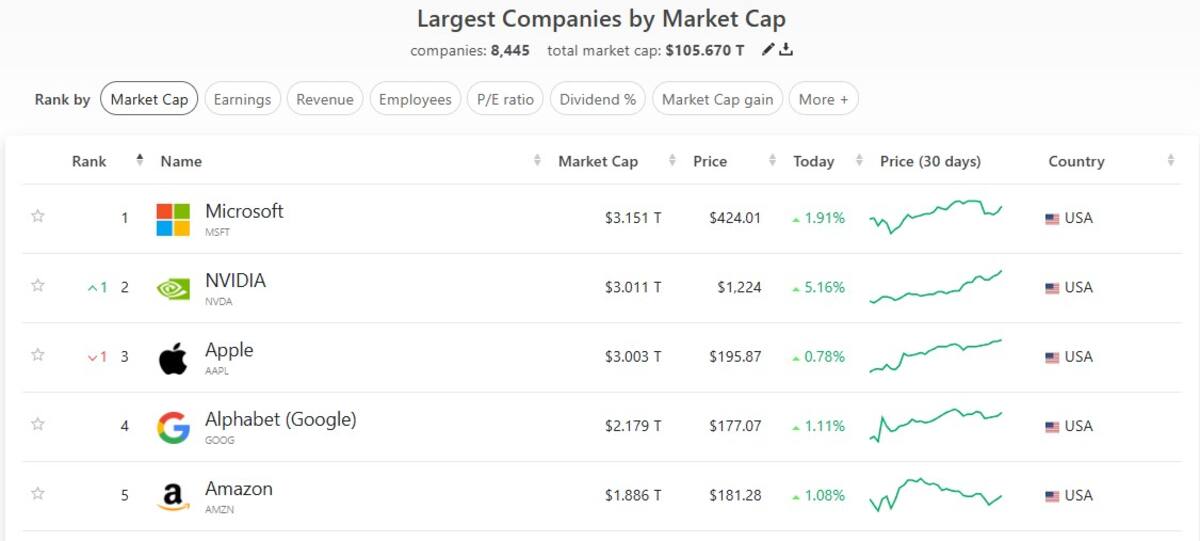Image resolution: width=1200 pixels, height=541 pixels.
Task: Click the USA flag in the Alphabet row
Action: pyautogui.click(x=1052, y=427)
